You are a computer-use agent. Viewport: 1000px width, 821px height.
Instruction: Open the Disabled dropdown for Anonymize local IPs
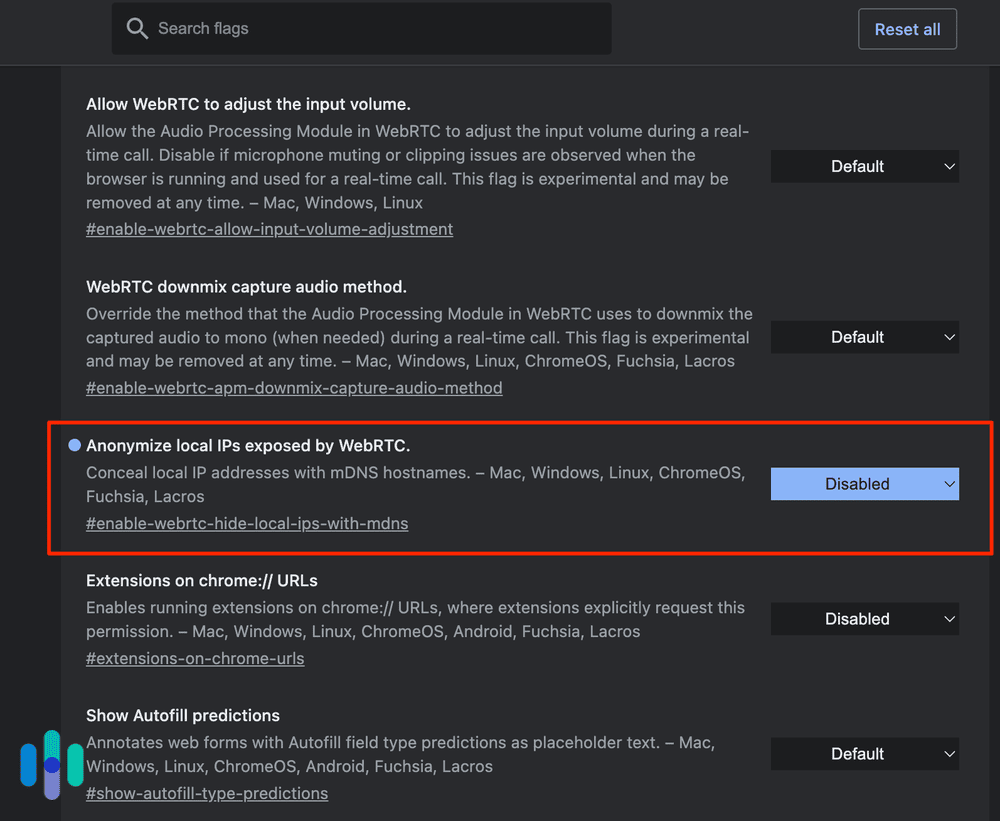point(864,483)
